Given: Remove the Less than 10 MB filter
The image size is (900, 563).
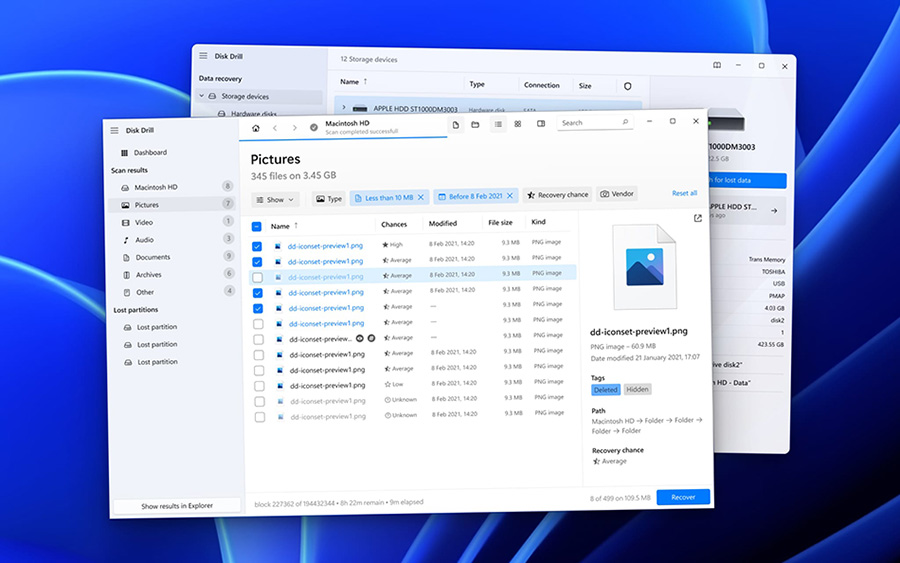Looking at the screenshot, I should tap(421, 197).
